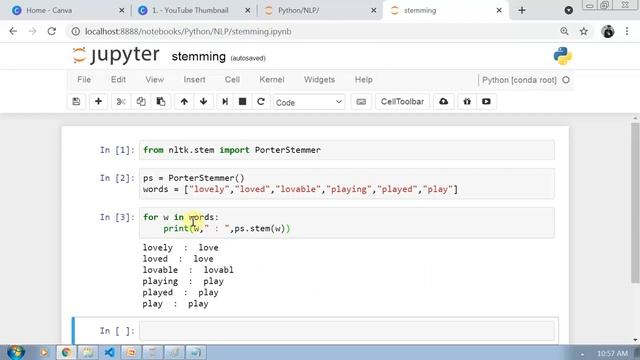Click the CellToolbar button

[x=402, y=102]
